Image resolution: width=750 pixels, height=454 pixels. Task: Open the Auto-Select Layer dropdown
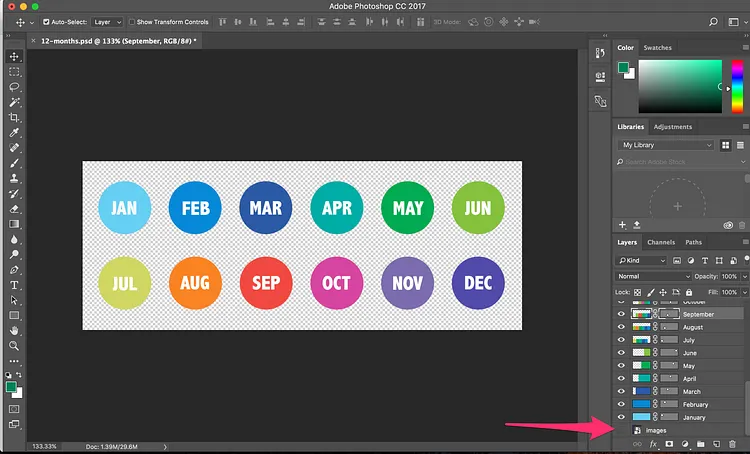(107, 22)
